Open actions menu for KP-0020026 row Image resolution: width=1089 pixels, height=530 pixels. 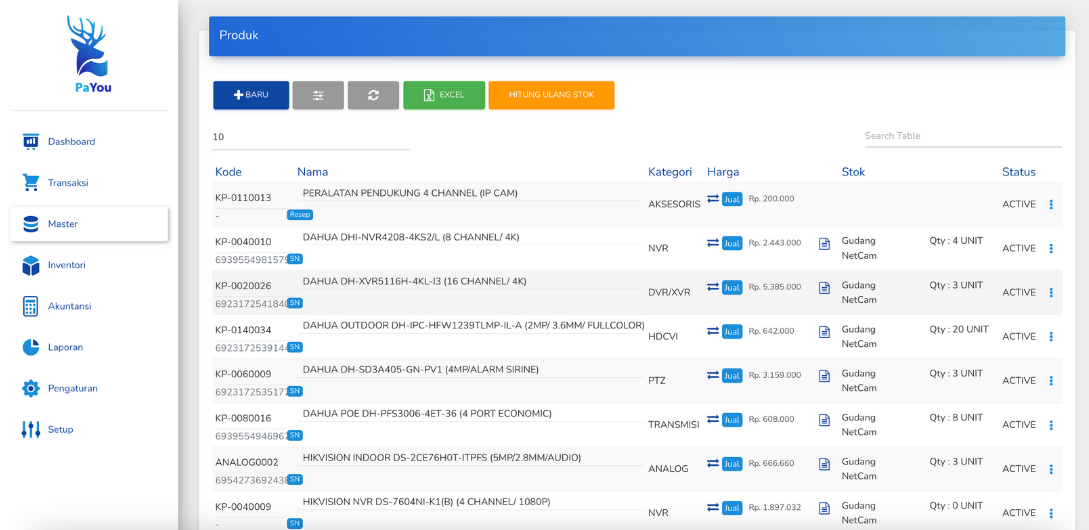1051,292
